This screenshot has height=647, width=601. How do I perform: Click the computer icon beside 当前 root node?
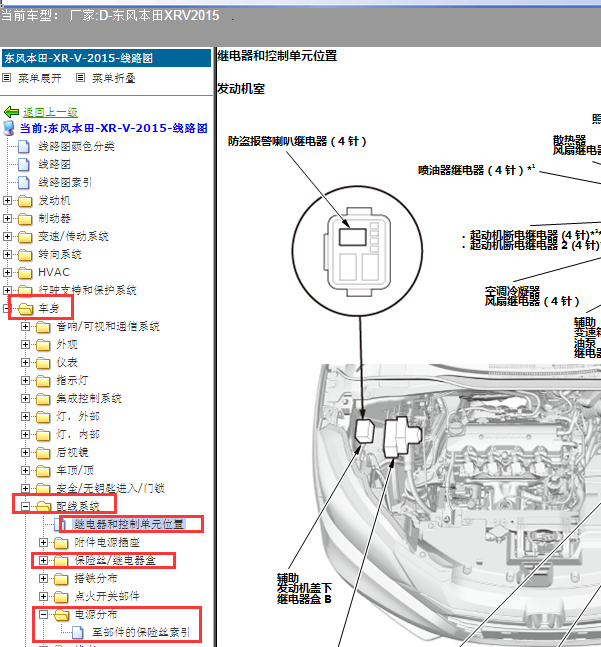[9, 128]
